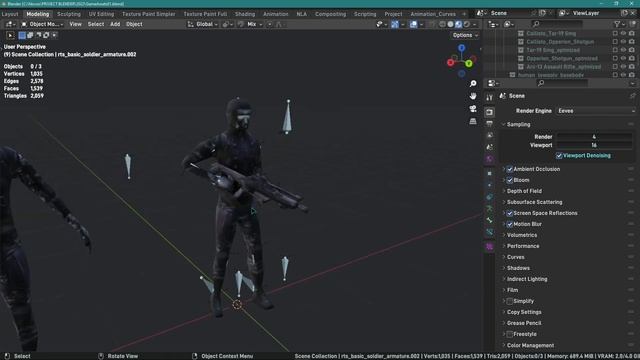Expand the Shadows panel
640x360 pixels.
[518, 268]
